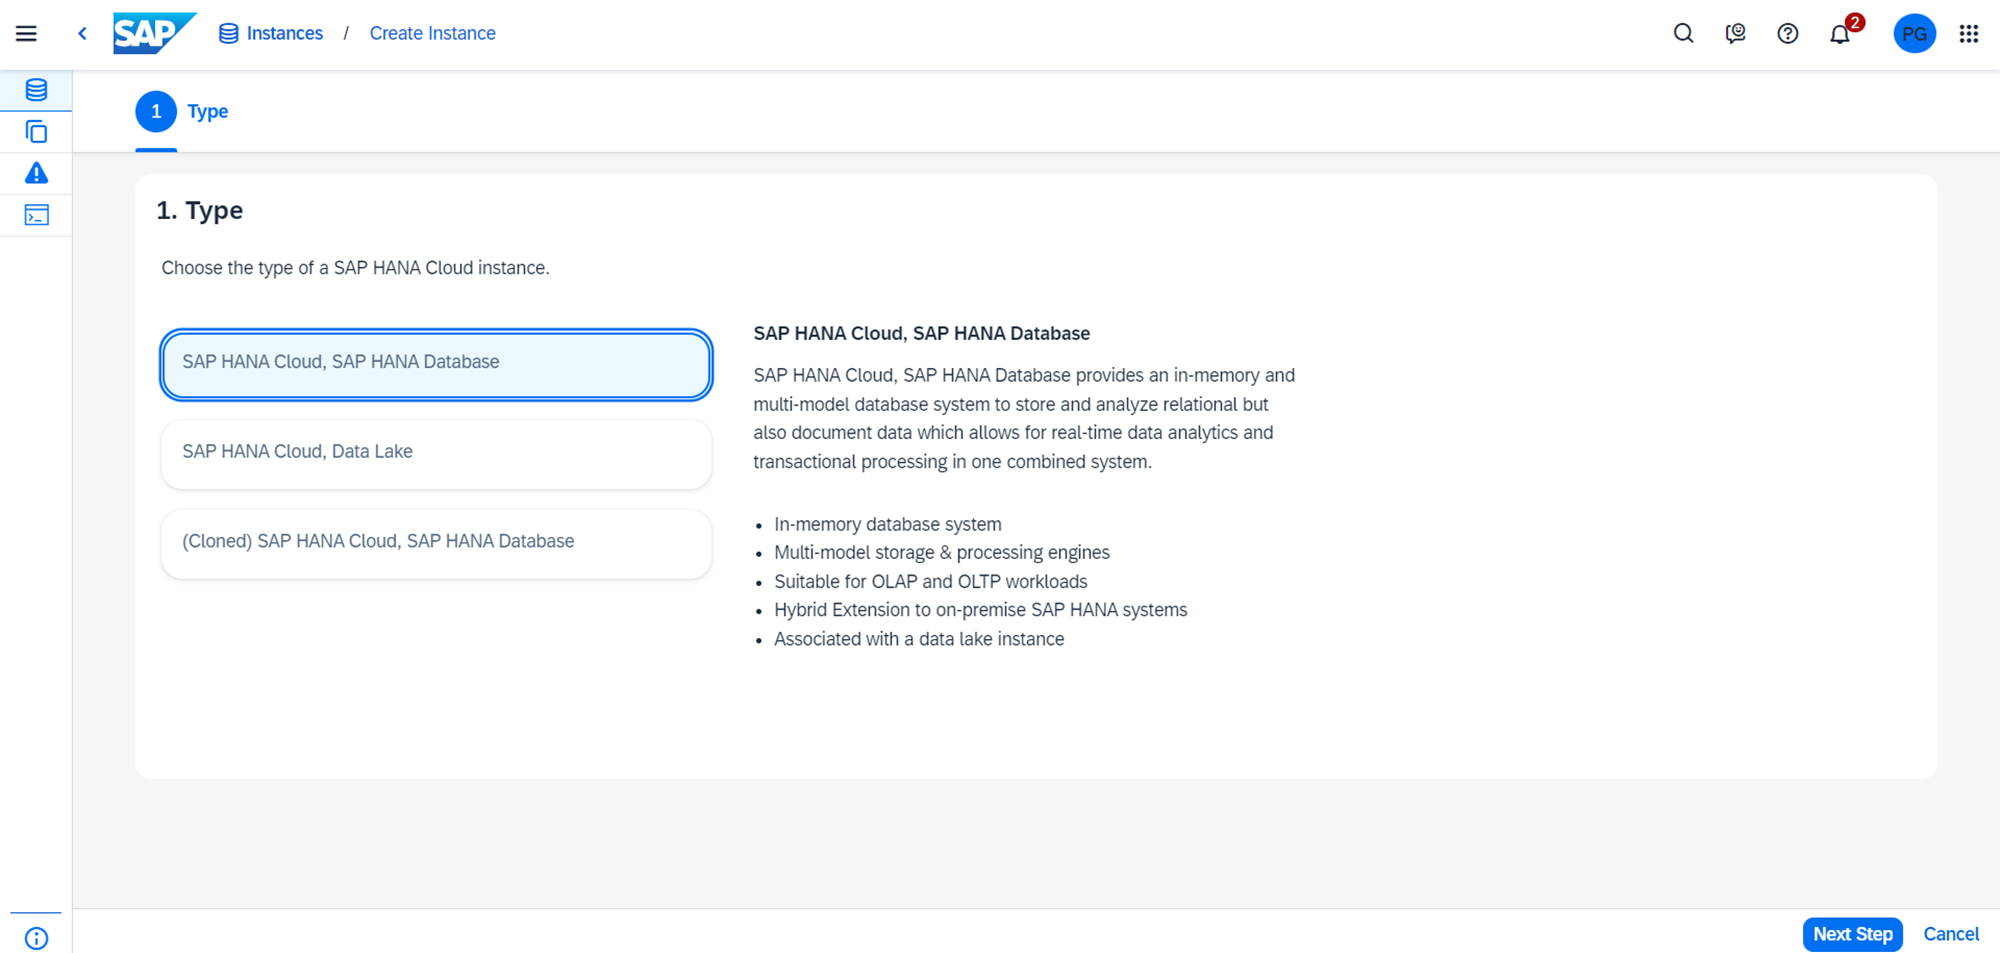Open the product switcher grid icon
The width and height of the screenshot is (2000, 953).
point(1968,34)
